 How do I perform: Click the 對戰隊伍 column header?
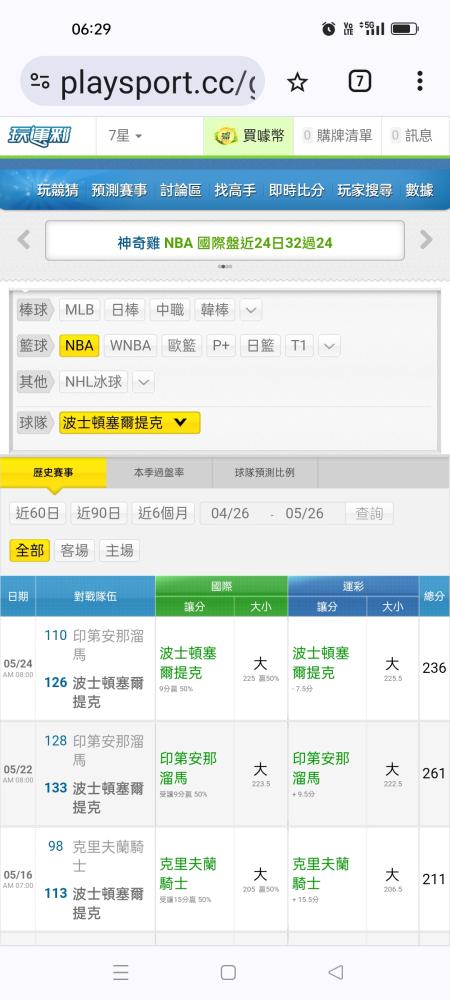pos(96,596)
